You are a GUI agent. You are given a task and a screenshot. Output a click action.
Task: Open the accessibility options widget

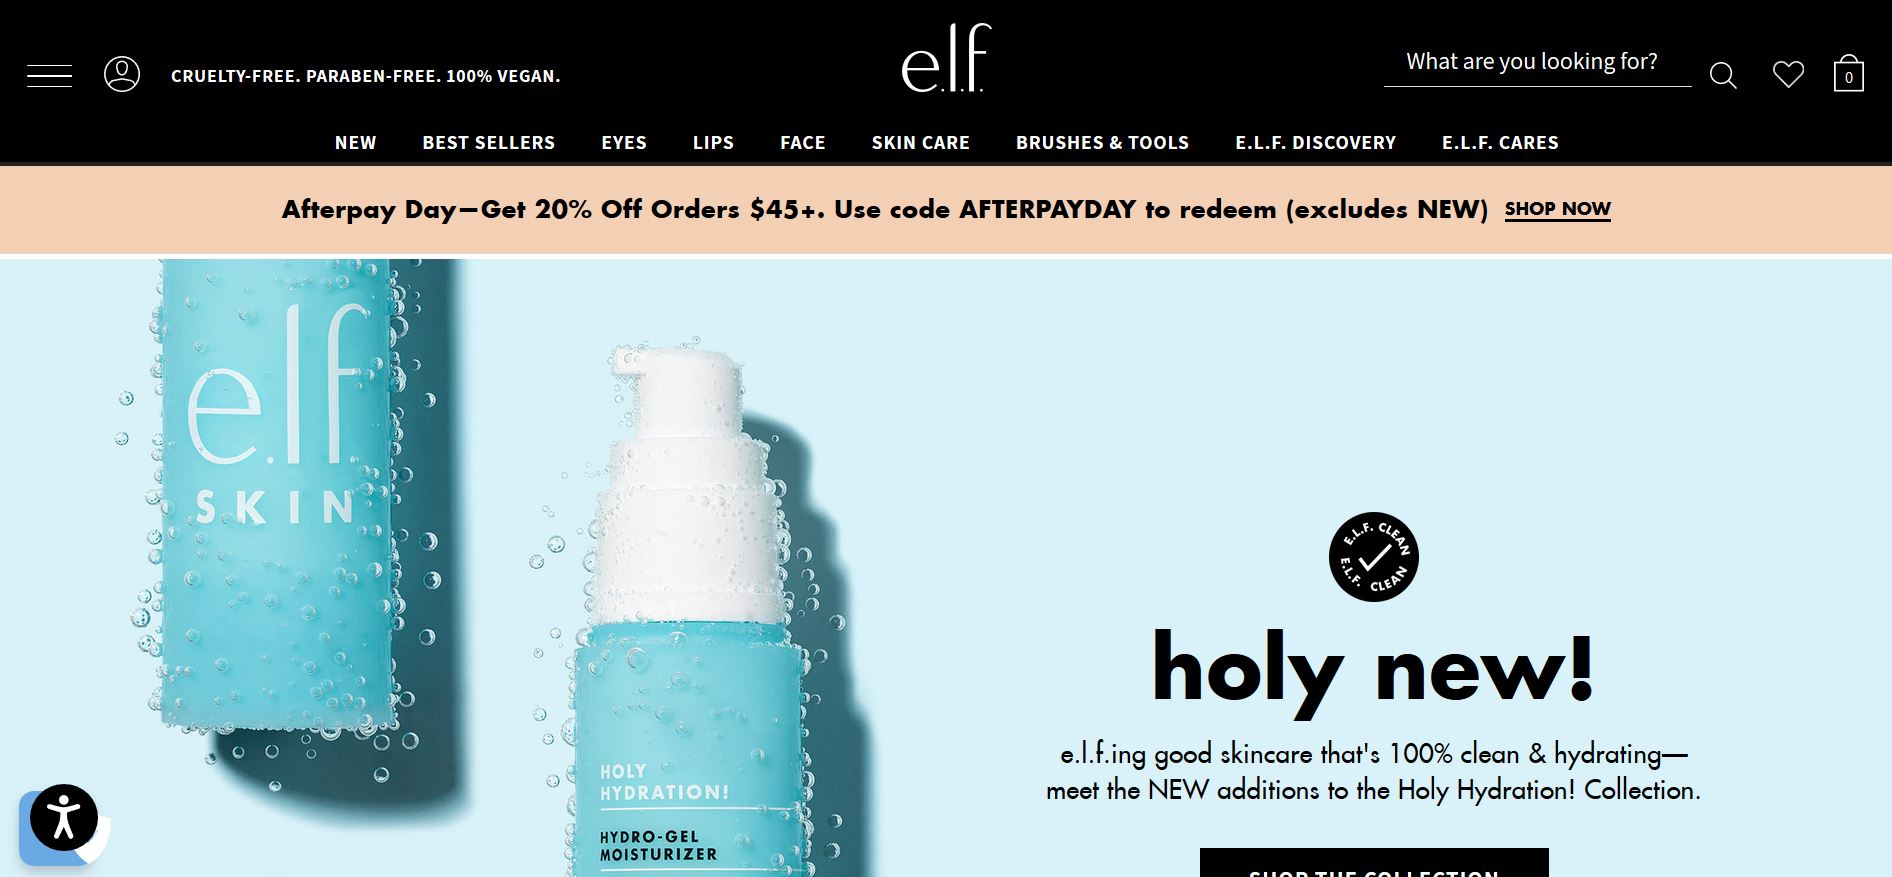[x=64, y=818]
